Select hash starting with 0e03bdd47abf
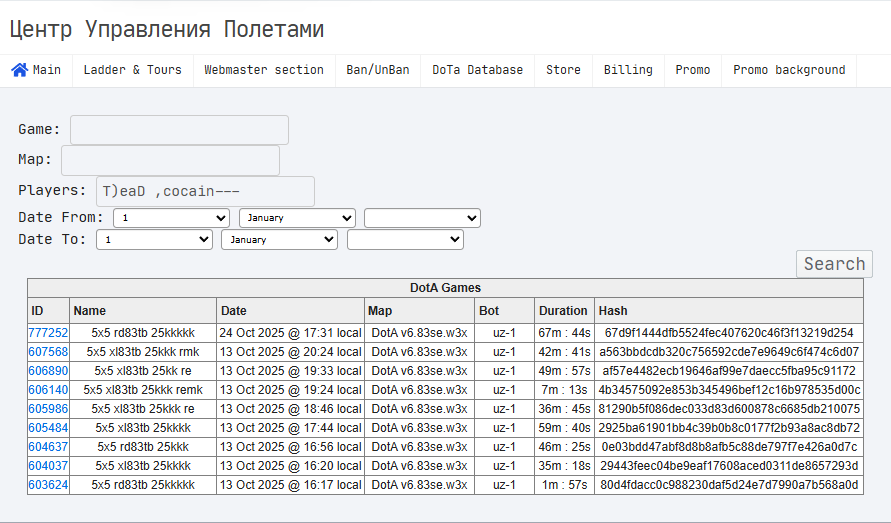The width and height of the screenshot is (891, 523). pyautogui.click(x=729, y=447)
